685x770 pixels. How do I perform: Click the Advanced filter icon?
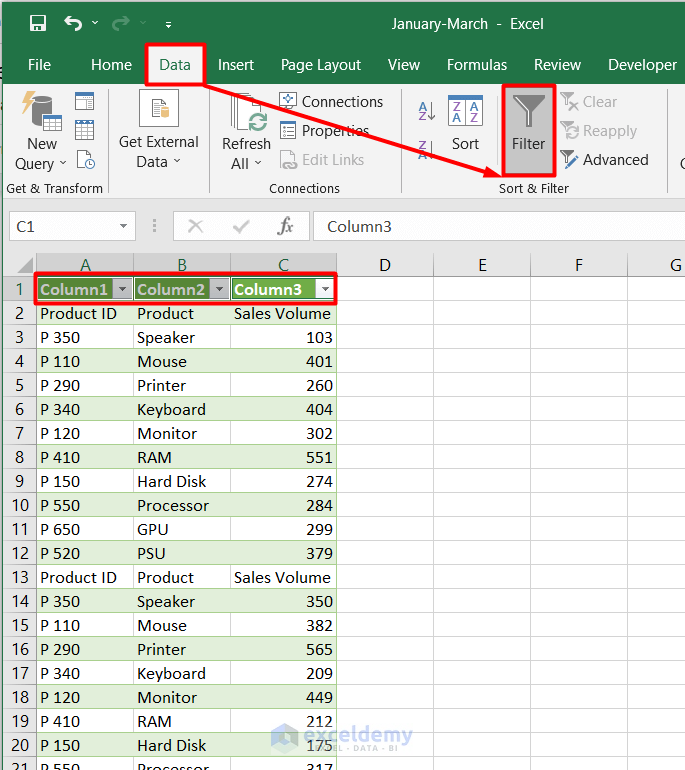point(570,160)
